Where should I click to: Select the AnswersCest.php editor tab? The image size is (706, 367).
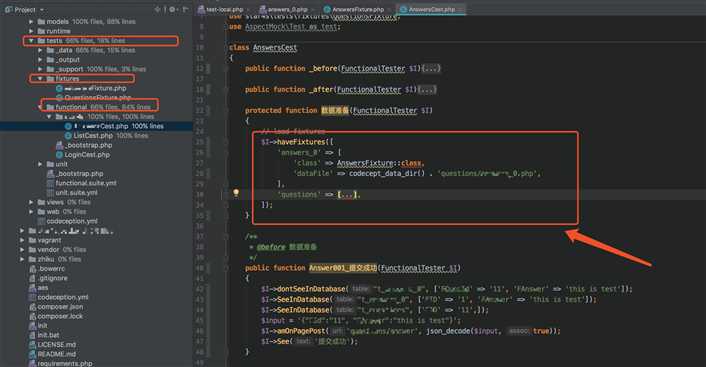coord(431,9)
